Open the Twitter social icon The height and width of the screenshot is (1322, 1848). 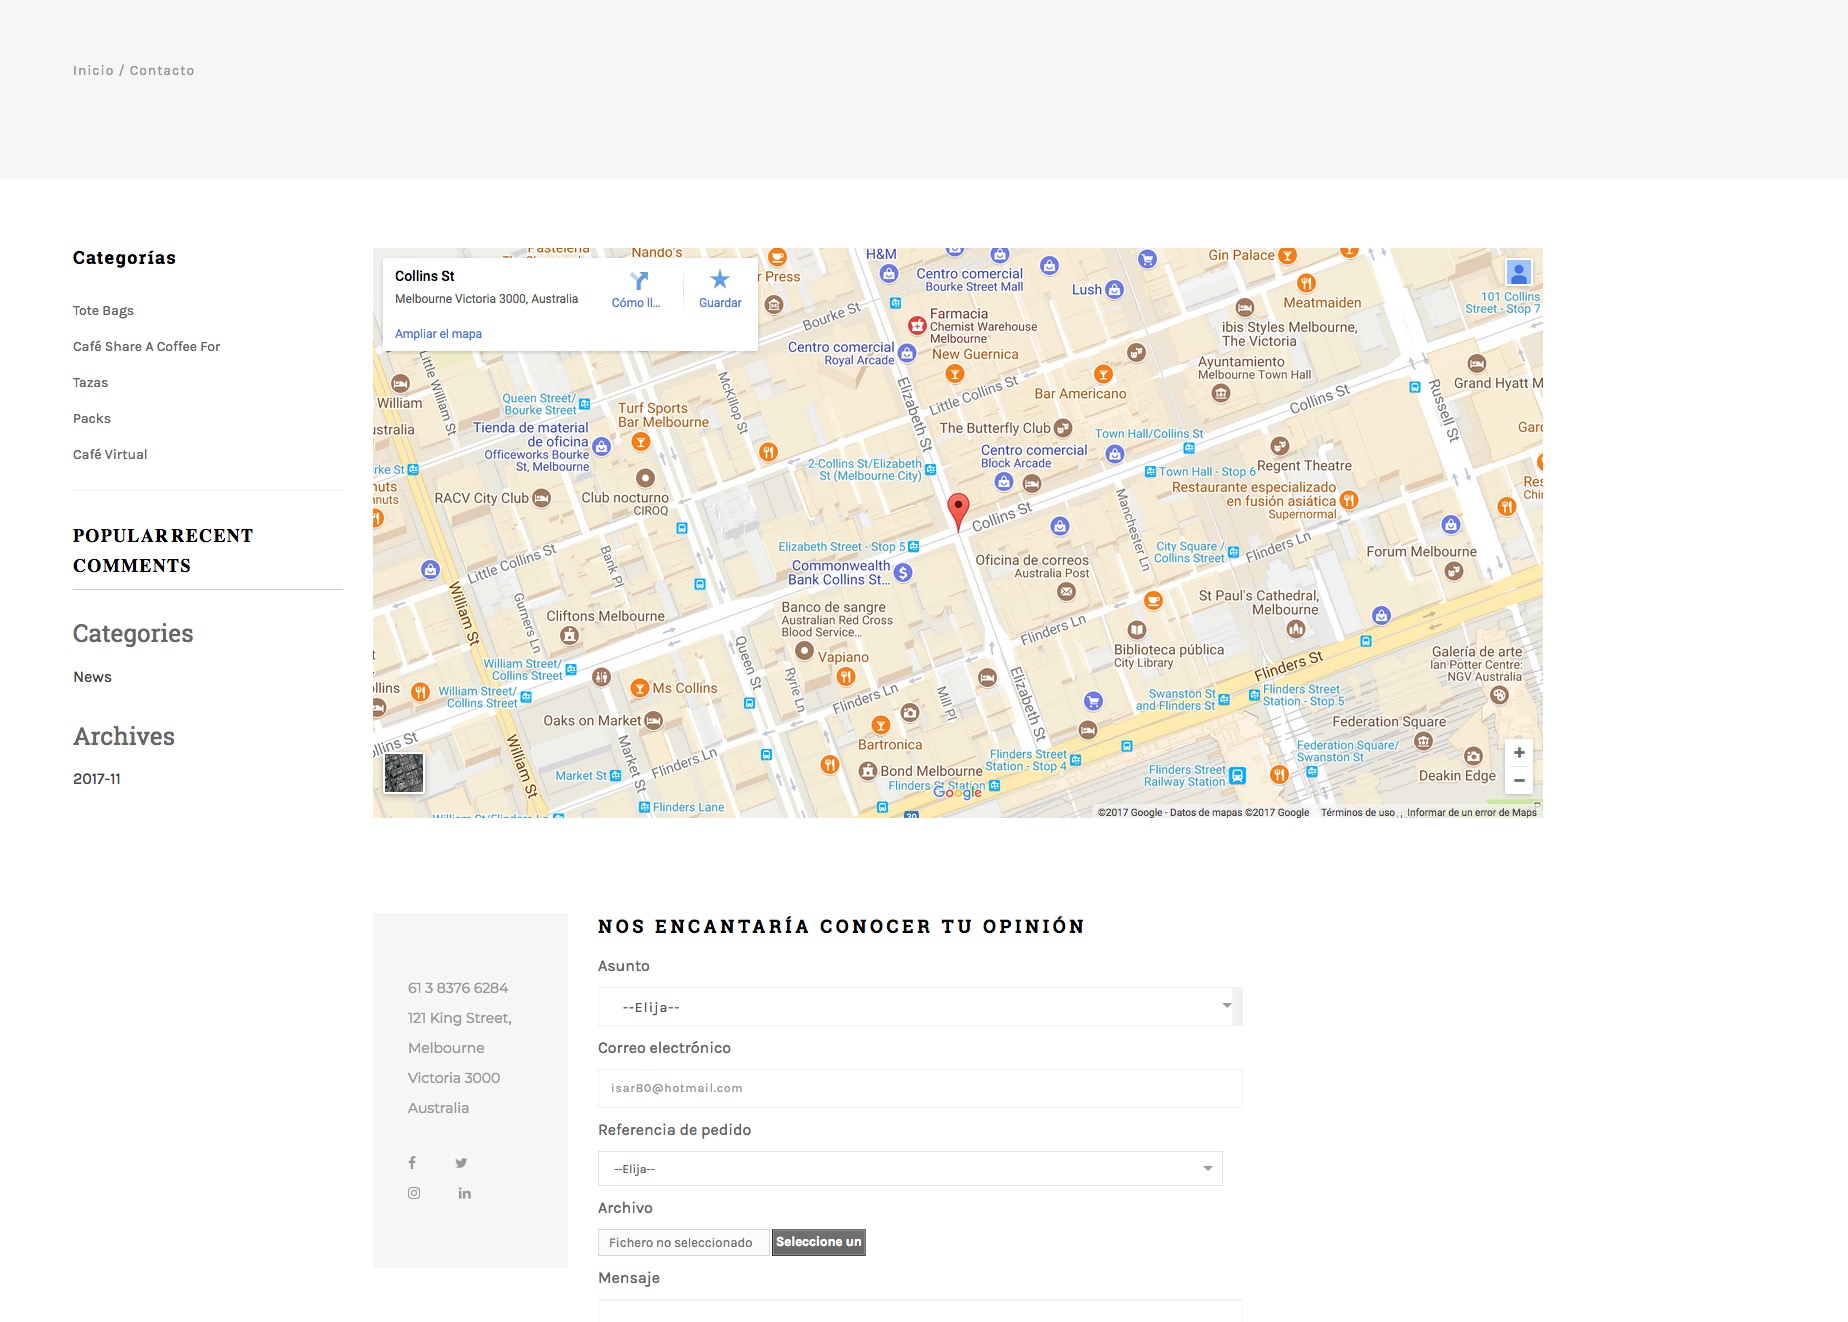[x=461, y=1162]
